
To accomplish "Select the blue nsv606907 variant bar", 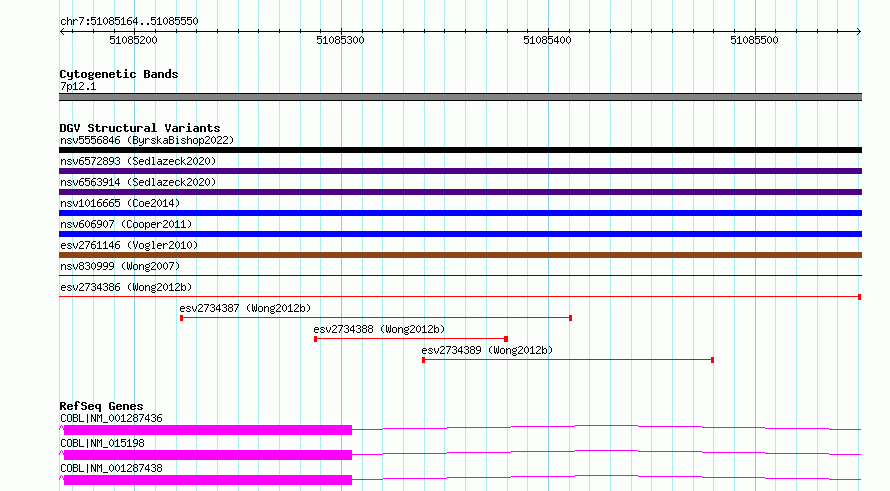I will [x=460, y=234].
